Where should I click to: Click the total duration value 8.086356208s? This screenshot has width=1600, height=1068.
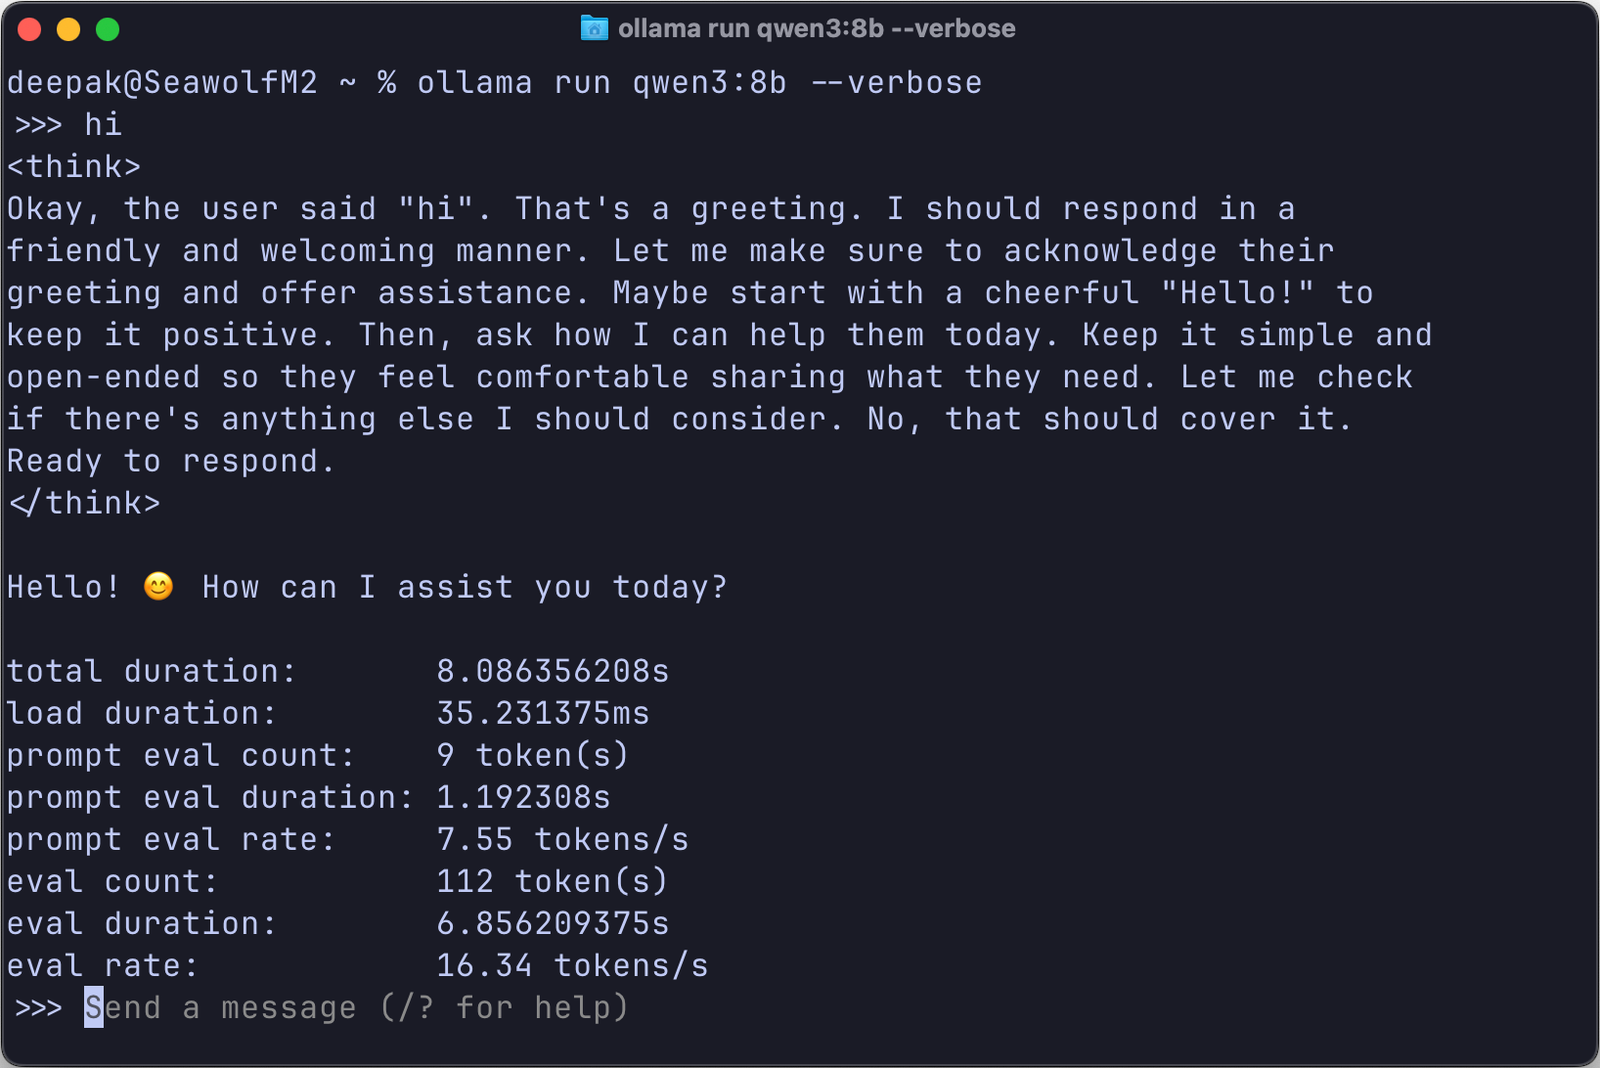(x=552, y=670)
